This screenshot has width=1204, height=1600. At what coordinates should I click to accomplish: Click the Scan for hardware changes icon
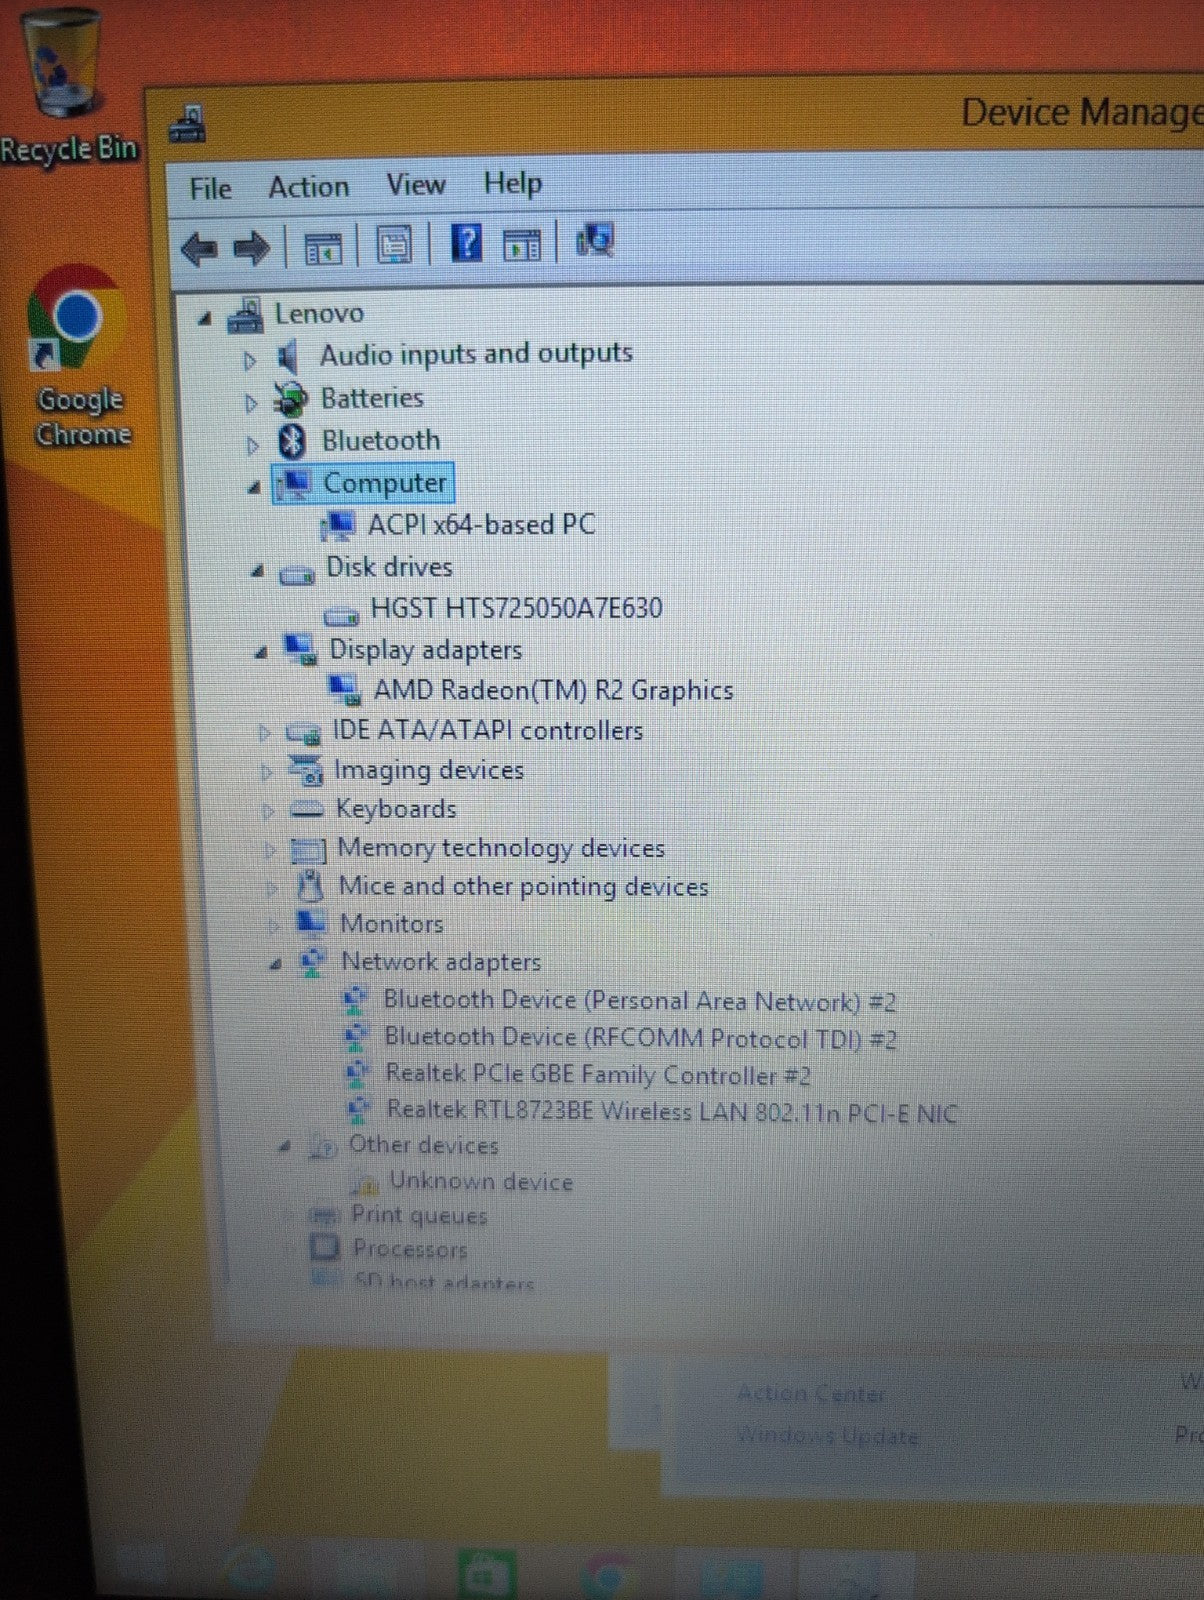click(595, 240)
